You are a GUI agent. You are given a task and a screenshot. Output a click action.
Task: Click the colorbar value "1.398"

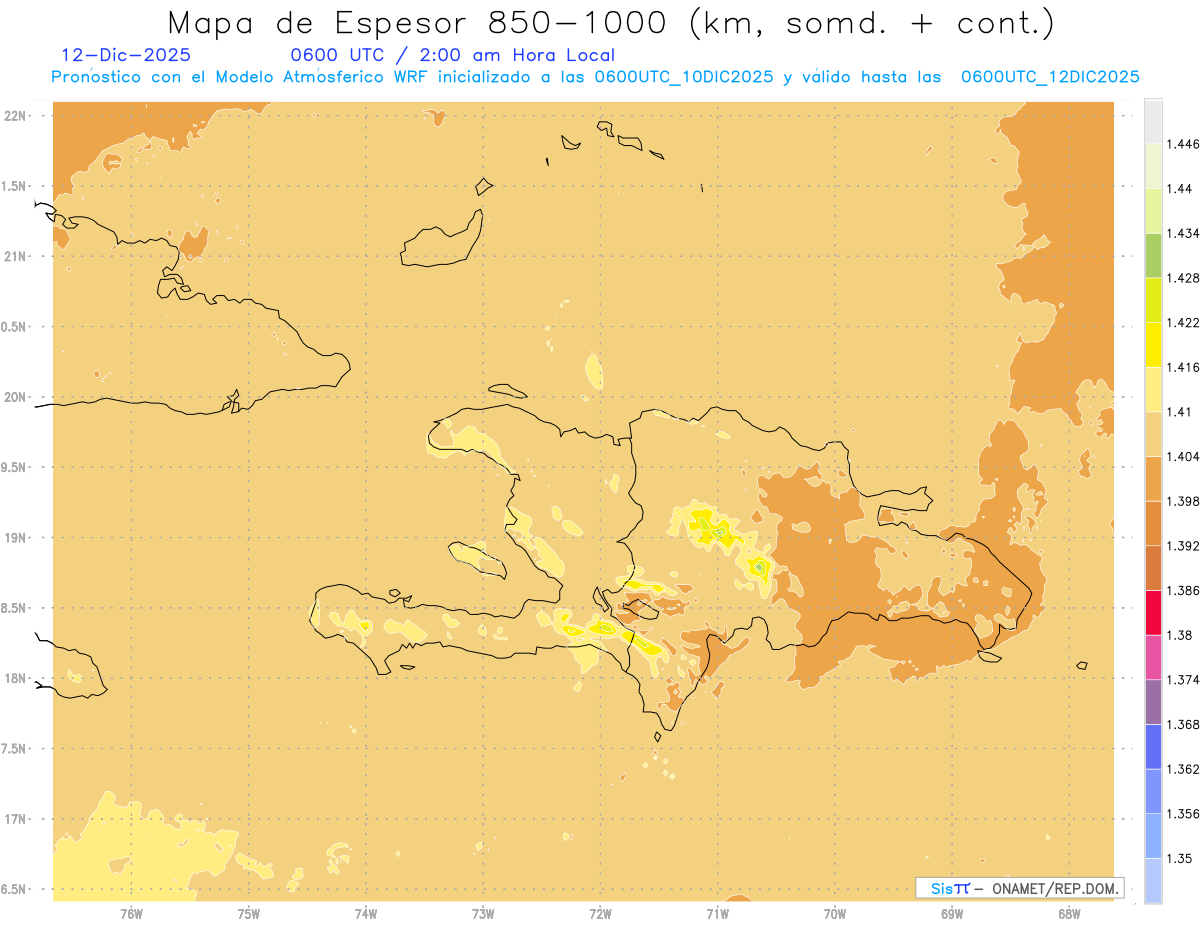point(1183,501)
